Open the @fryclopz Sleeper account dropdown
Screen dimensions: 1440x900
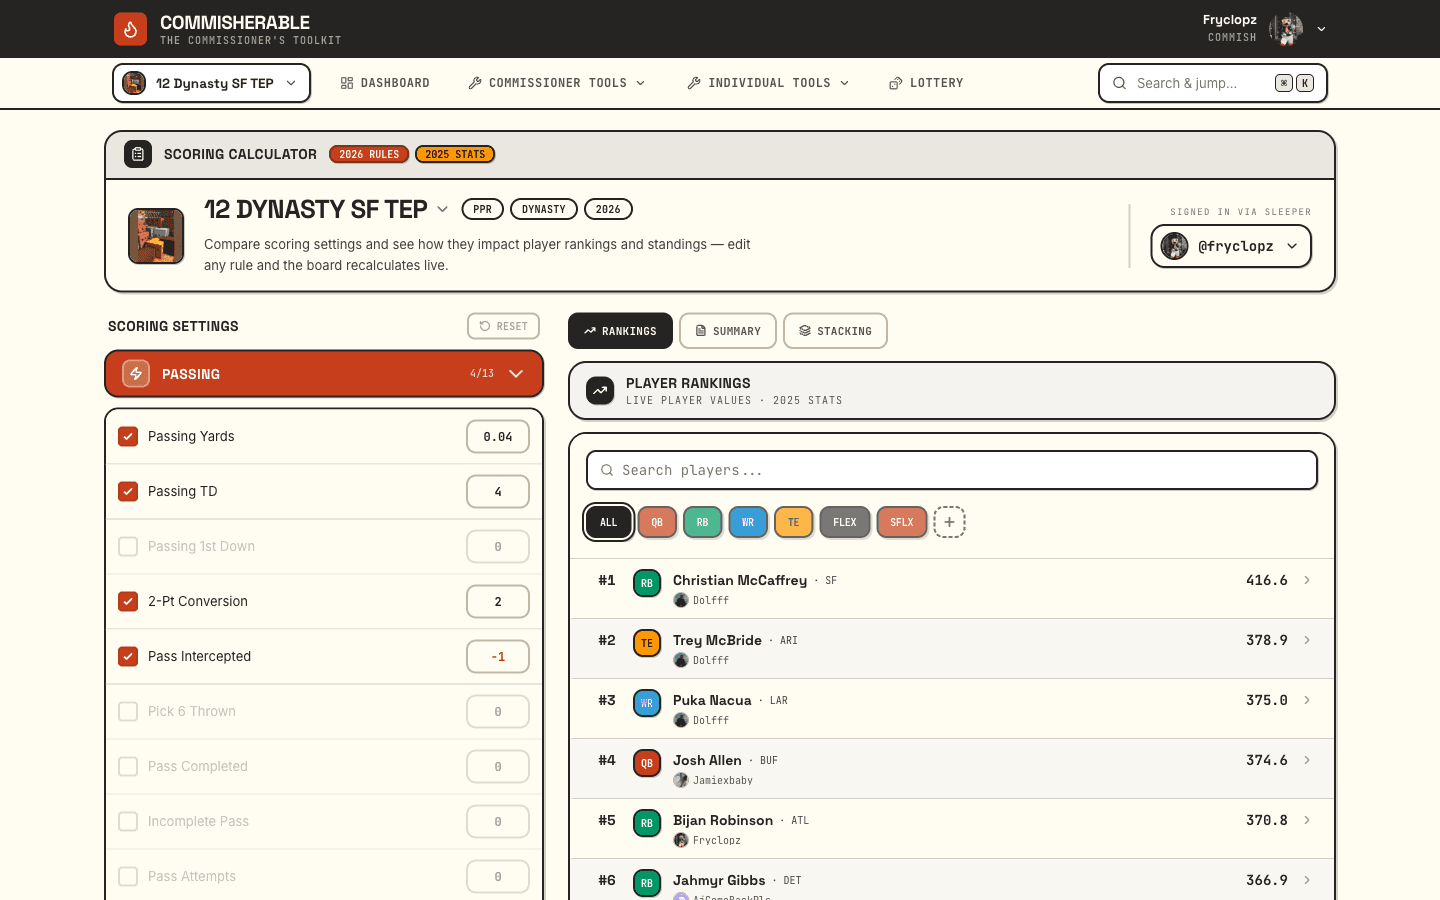[x=1231, y=246]
